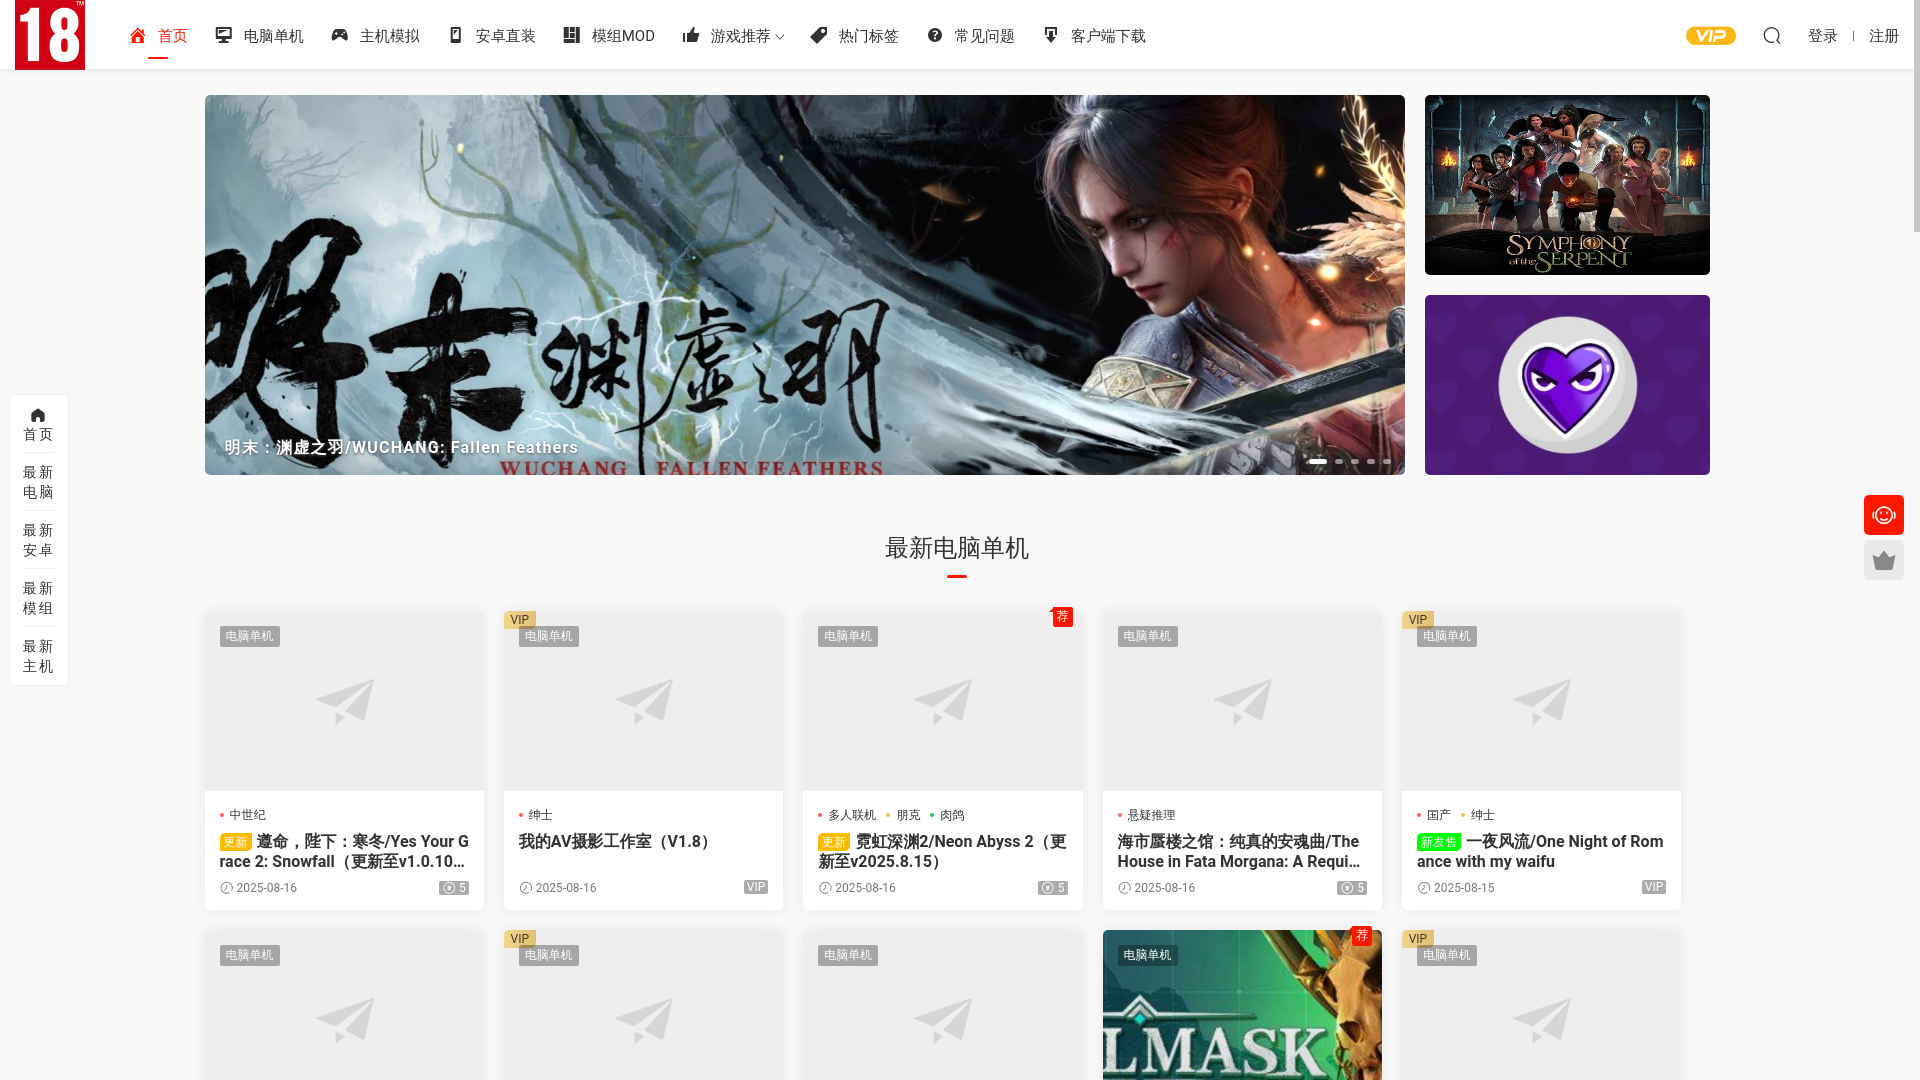Click the 悬疑推理 tag

click(1151, 815)
